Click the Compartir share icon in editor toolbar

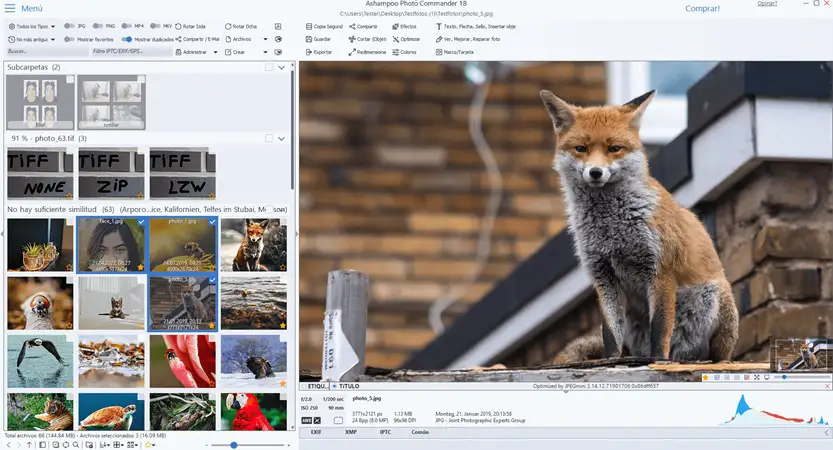click(352, 26)
